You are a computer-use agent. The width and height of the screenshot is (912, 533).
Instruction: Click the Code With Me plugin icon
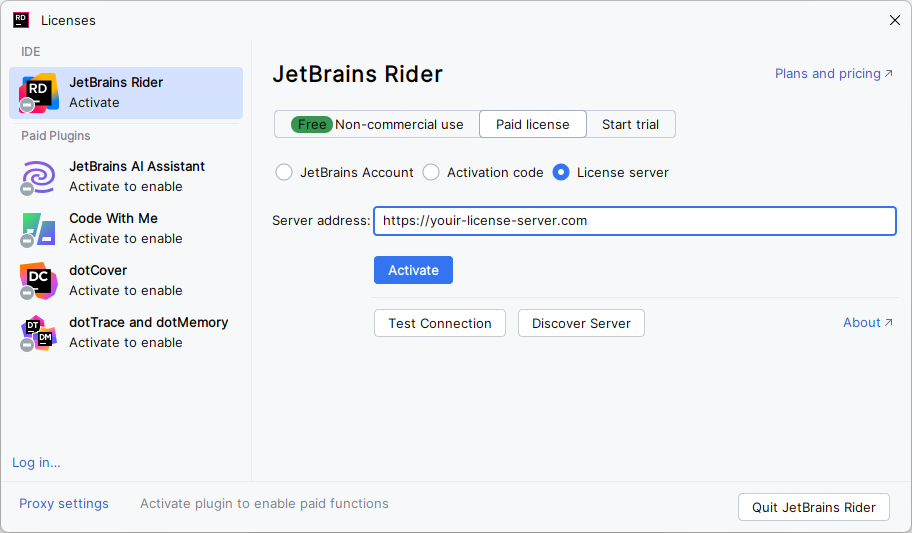click(39, 229)
